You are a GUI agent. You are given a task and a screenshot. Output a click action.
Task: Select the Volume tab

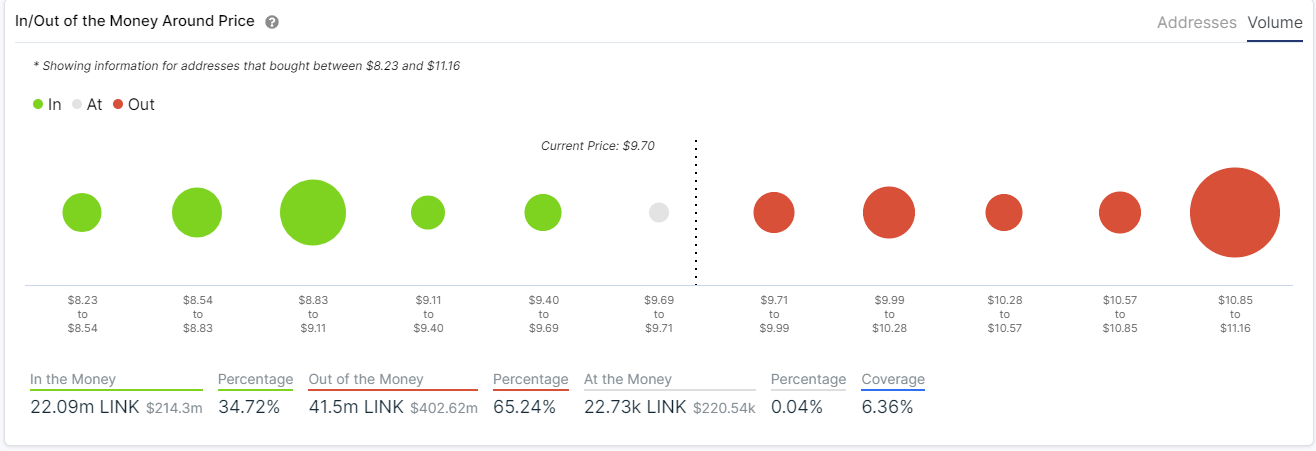[x=1275, y=22]
